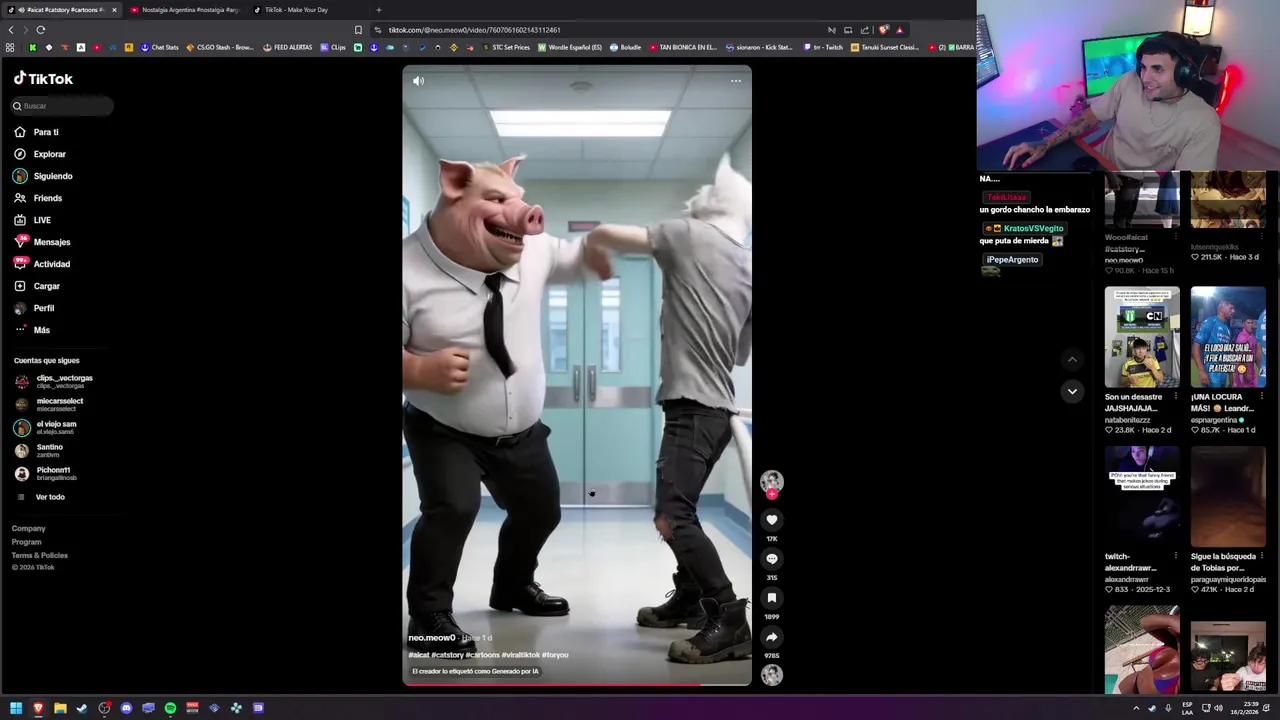Expand Terms & Policies footer section
This screenshot has width=1280, height=720.
click(39, 555)
